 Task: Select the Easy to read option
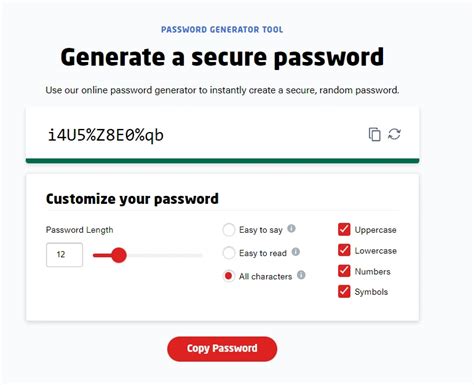click(229, 253)
